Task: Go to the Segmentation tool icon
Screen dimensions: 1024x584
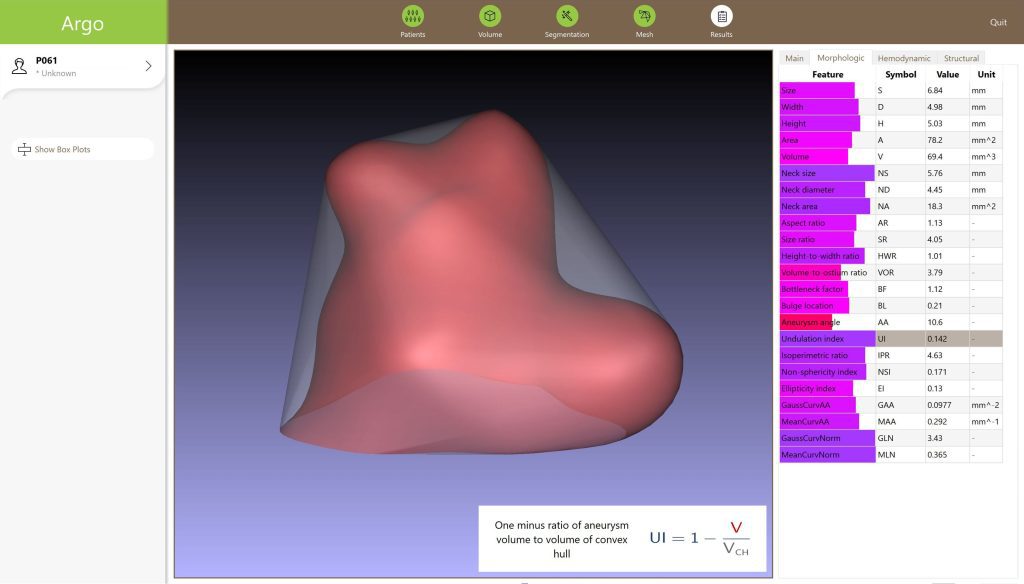Action: tap(567, 16)
